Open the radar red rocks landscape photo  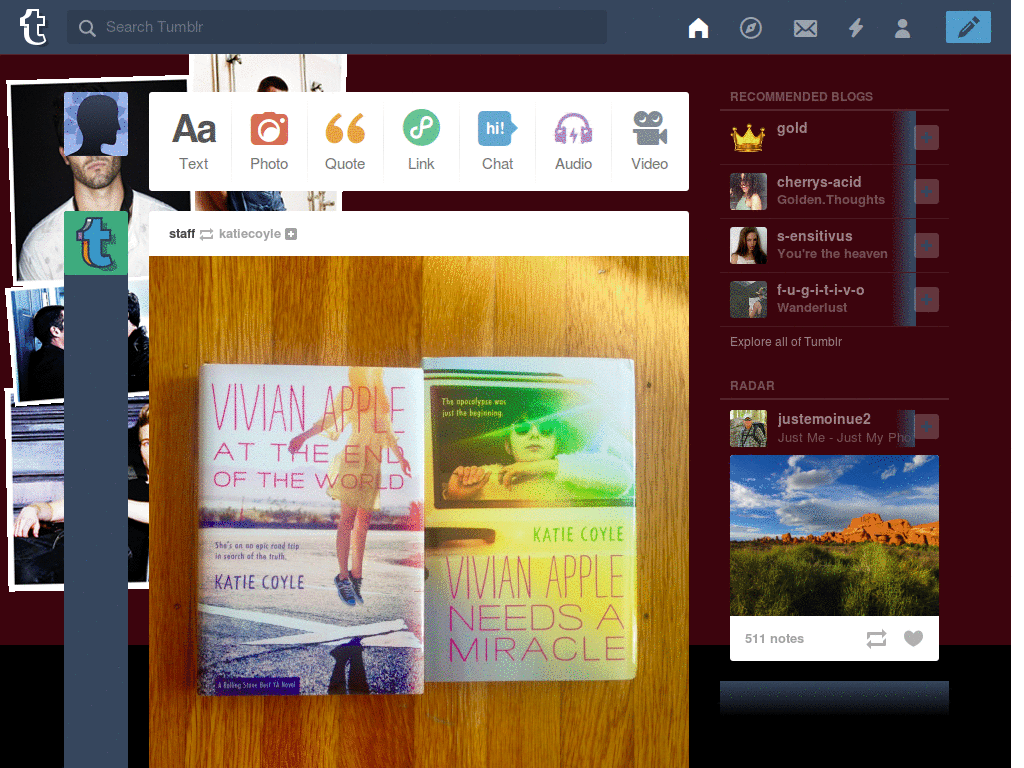point(834,536)
